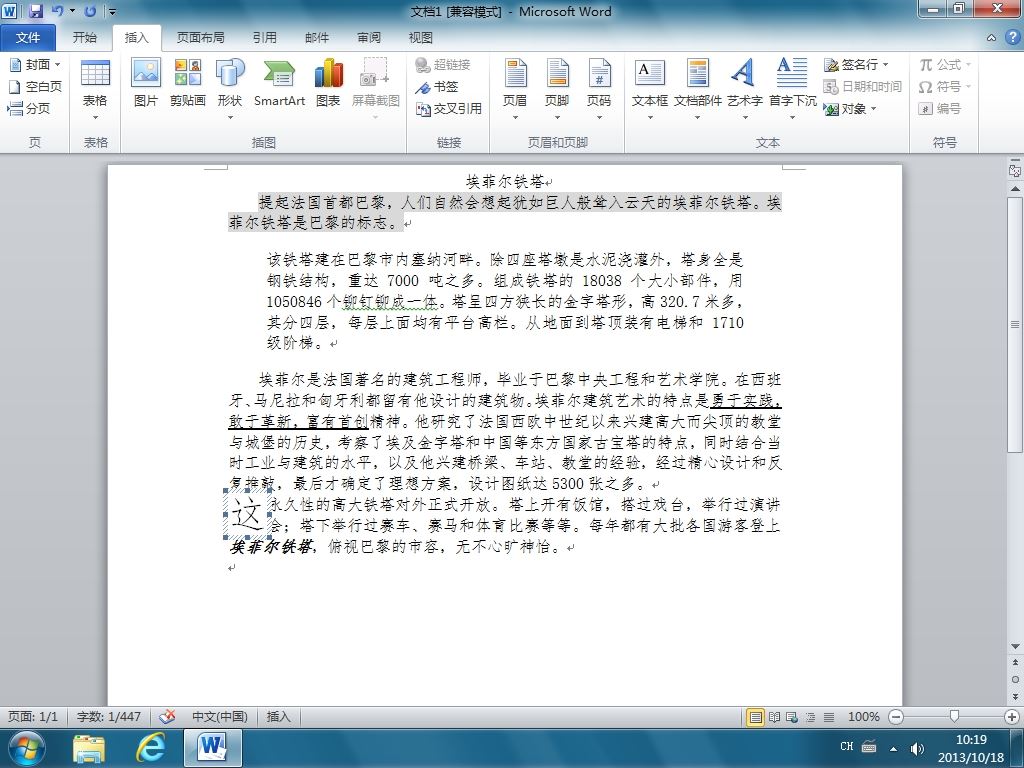Switch to Outline view
The height and width of the screenshot is (768, 1024).
tap(810, 717)
